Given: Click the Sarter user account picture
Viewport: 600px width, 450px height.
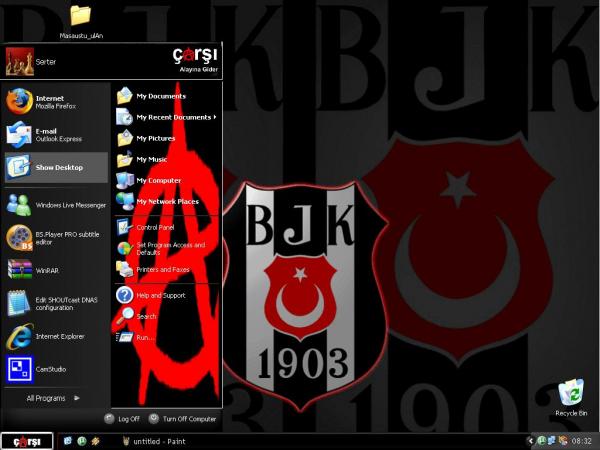Looking at the screenshot, I should click(20, 61).
